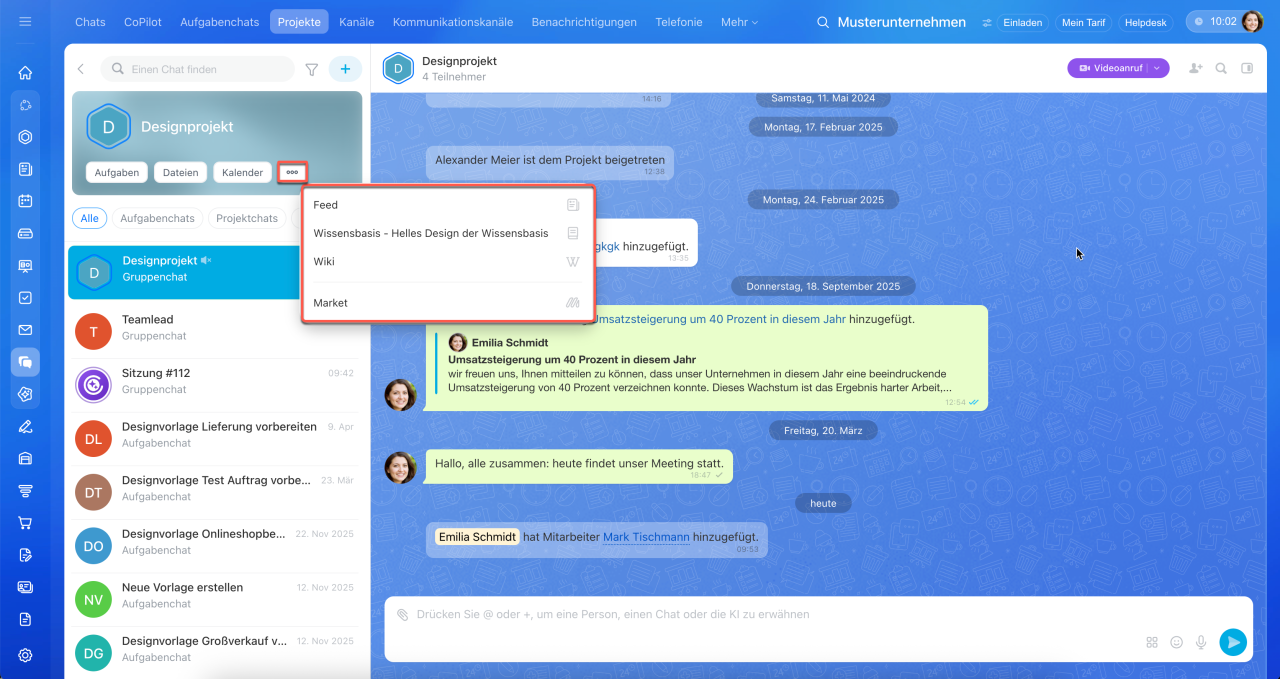The image size is (1280, 679).
Task: Select Wissensbasis - Helles Design der Wissensbasis
Action: [448, 233]
